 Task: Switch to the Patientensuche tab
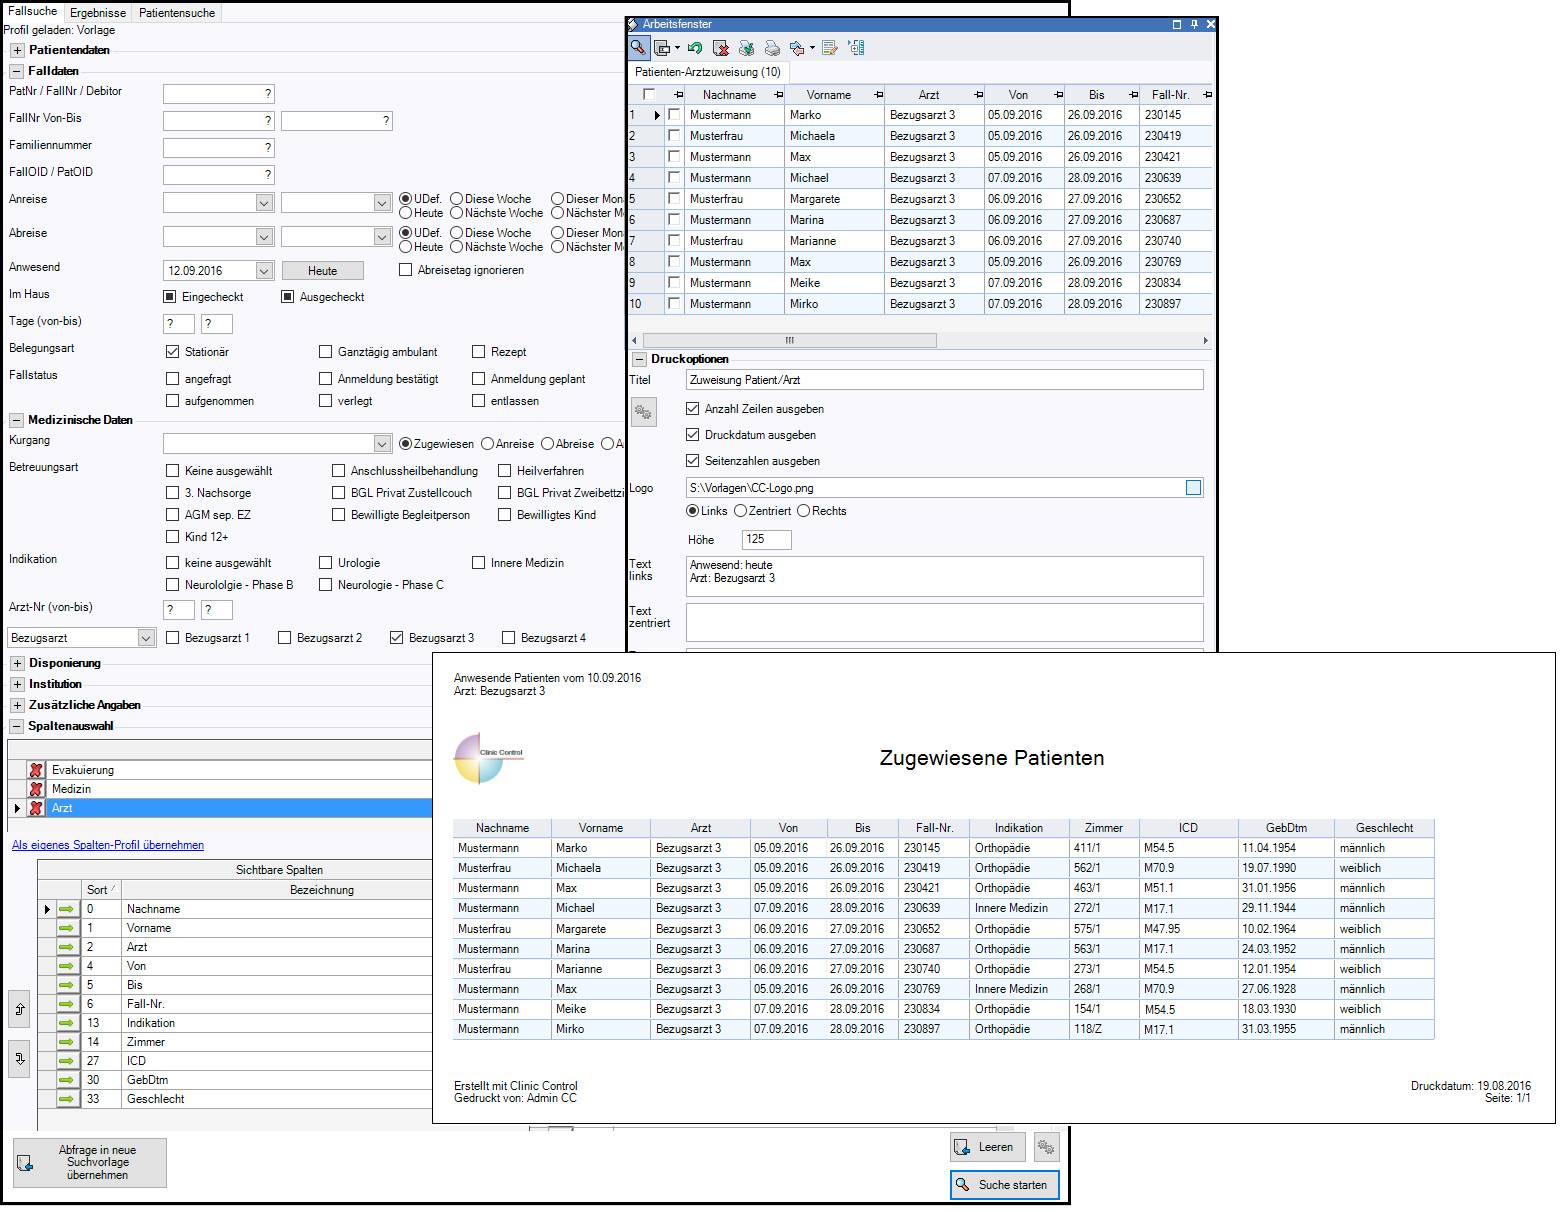(x=177, y=13)
